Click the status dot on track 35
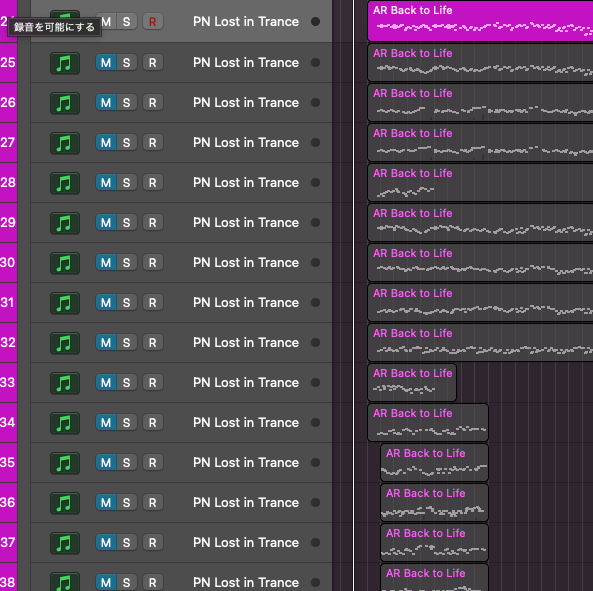 click(315, 463)
